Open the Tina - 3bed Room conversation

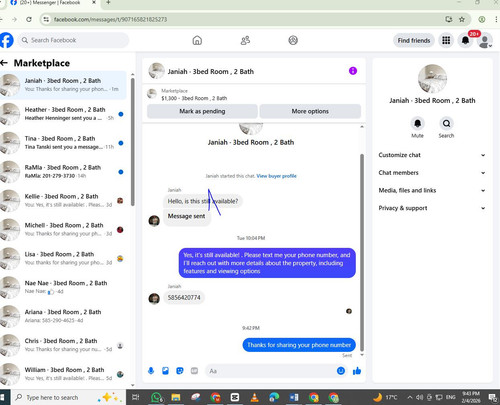[63, 143]
